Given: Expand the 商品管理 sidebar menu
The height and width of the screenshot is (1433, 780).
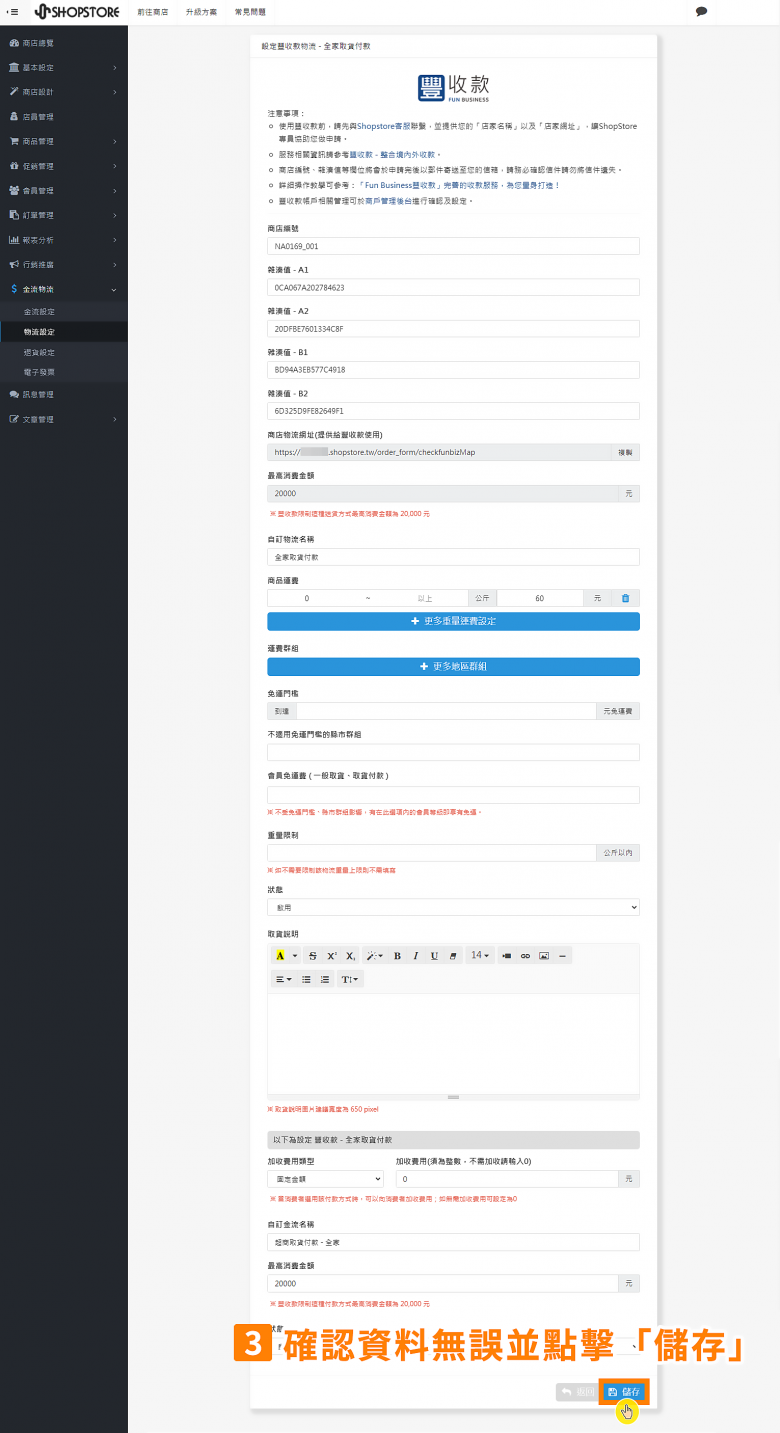Looking at the screenshot, I should 64,141.
